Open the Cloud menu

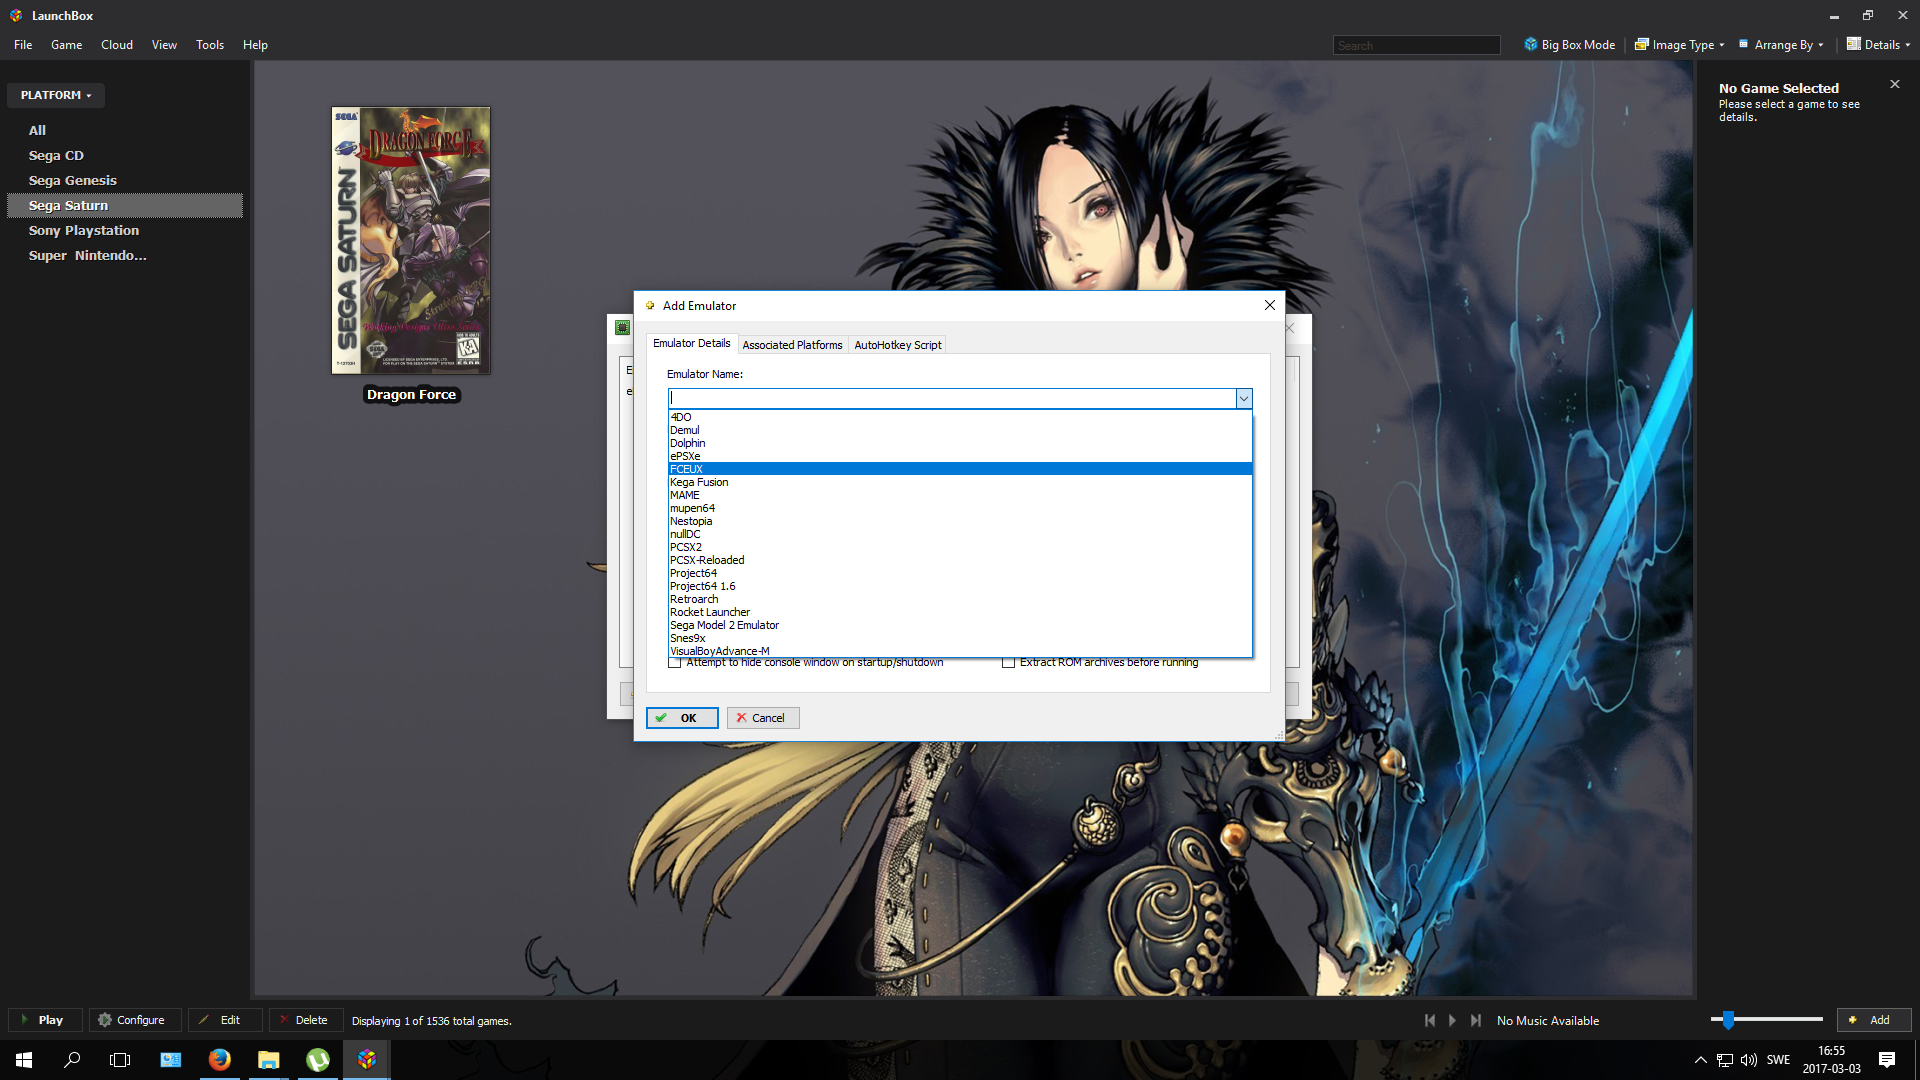(x=117, y=45)
